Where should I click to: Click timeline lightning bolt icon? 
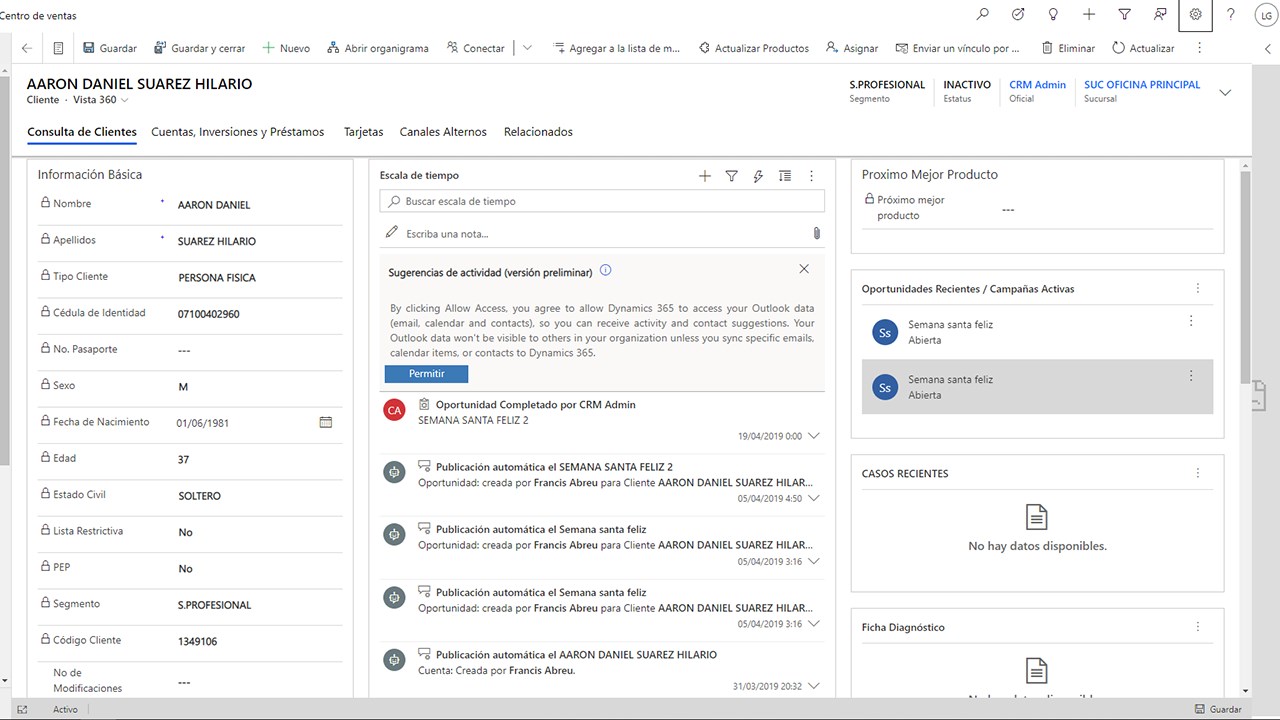(x=758, y=176)
